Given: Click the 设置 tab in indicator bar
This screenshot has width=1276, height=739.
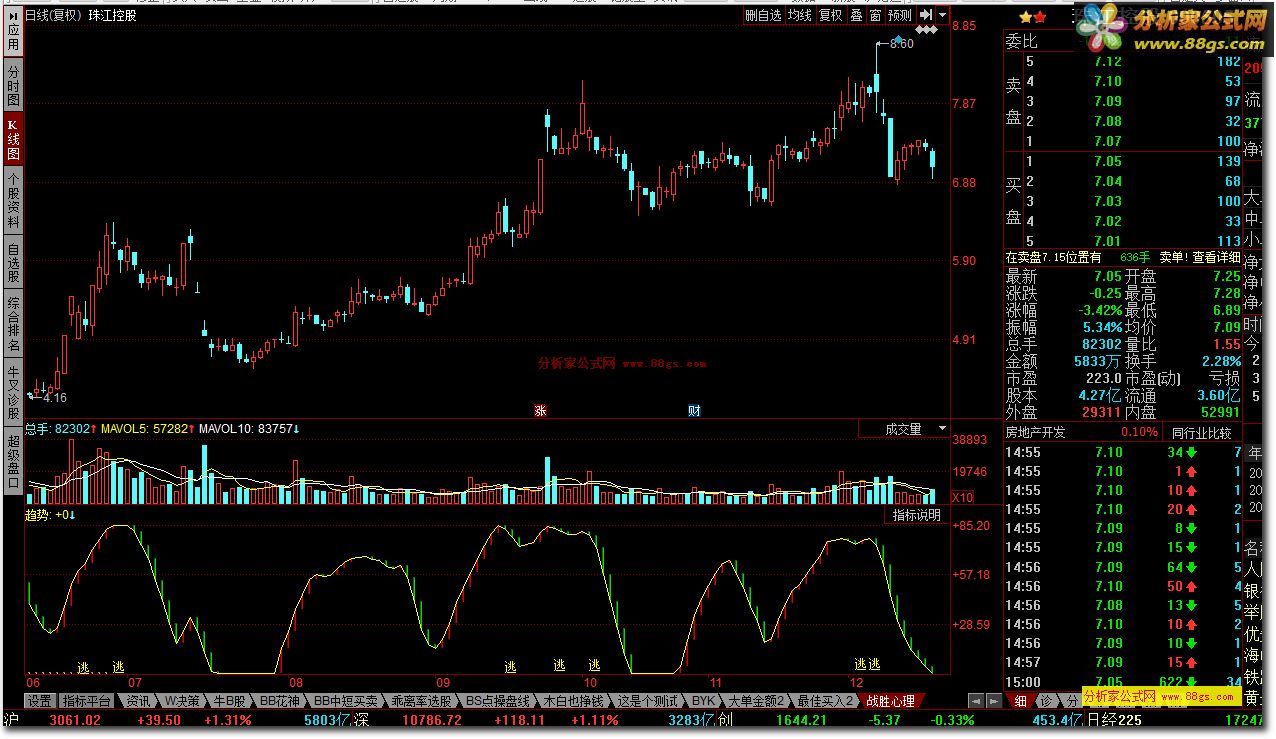Looking at the screenshot, I should (x=39, y=701).
